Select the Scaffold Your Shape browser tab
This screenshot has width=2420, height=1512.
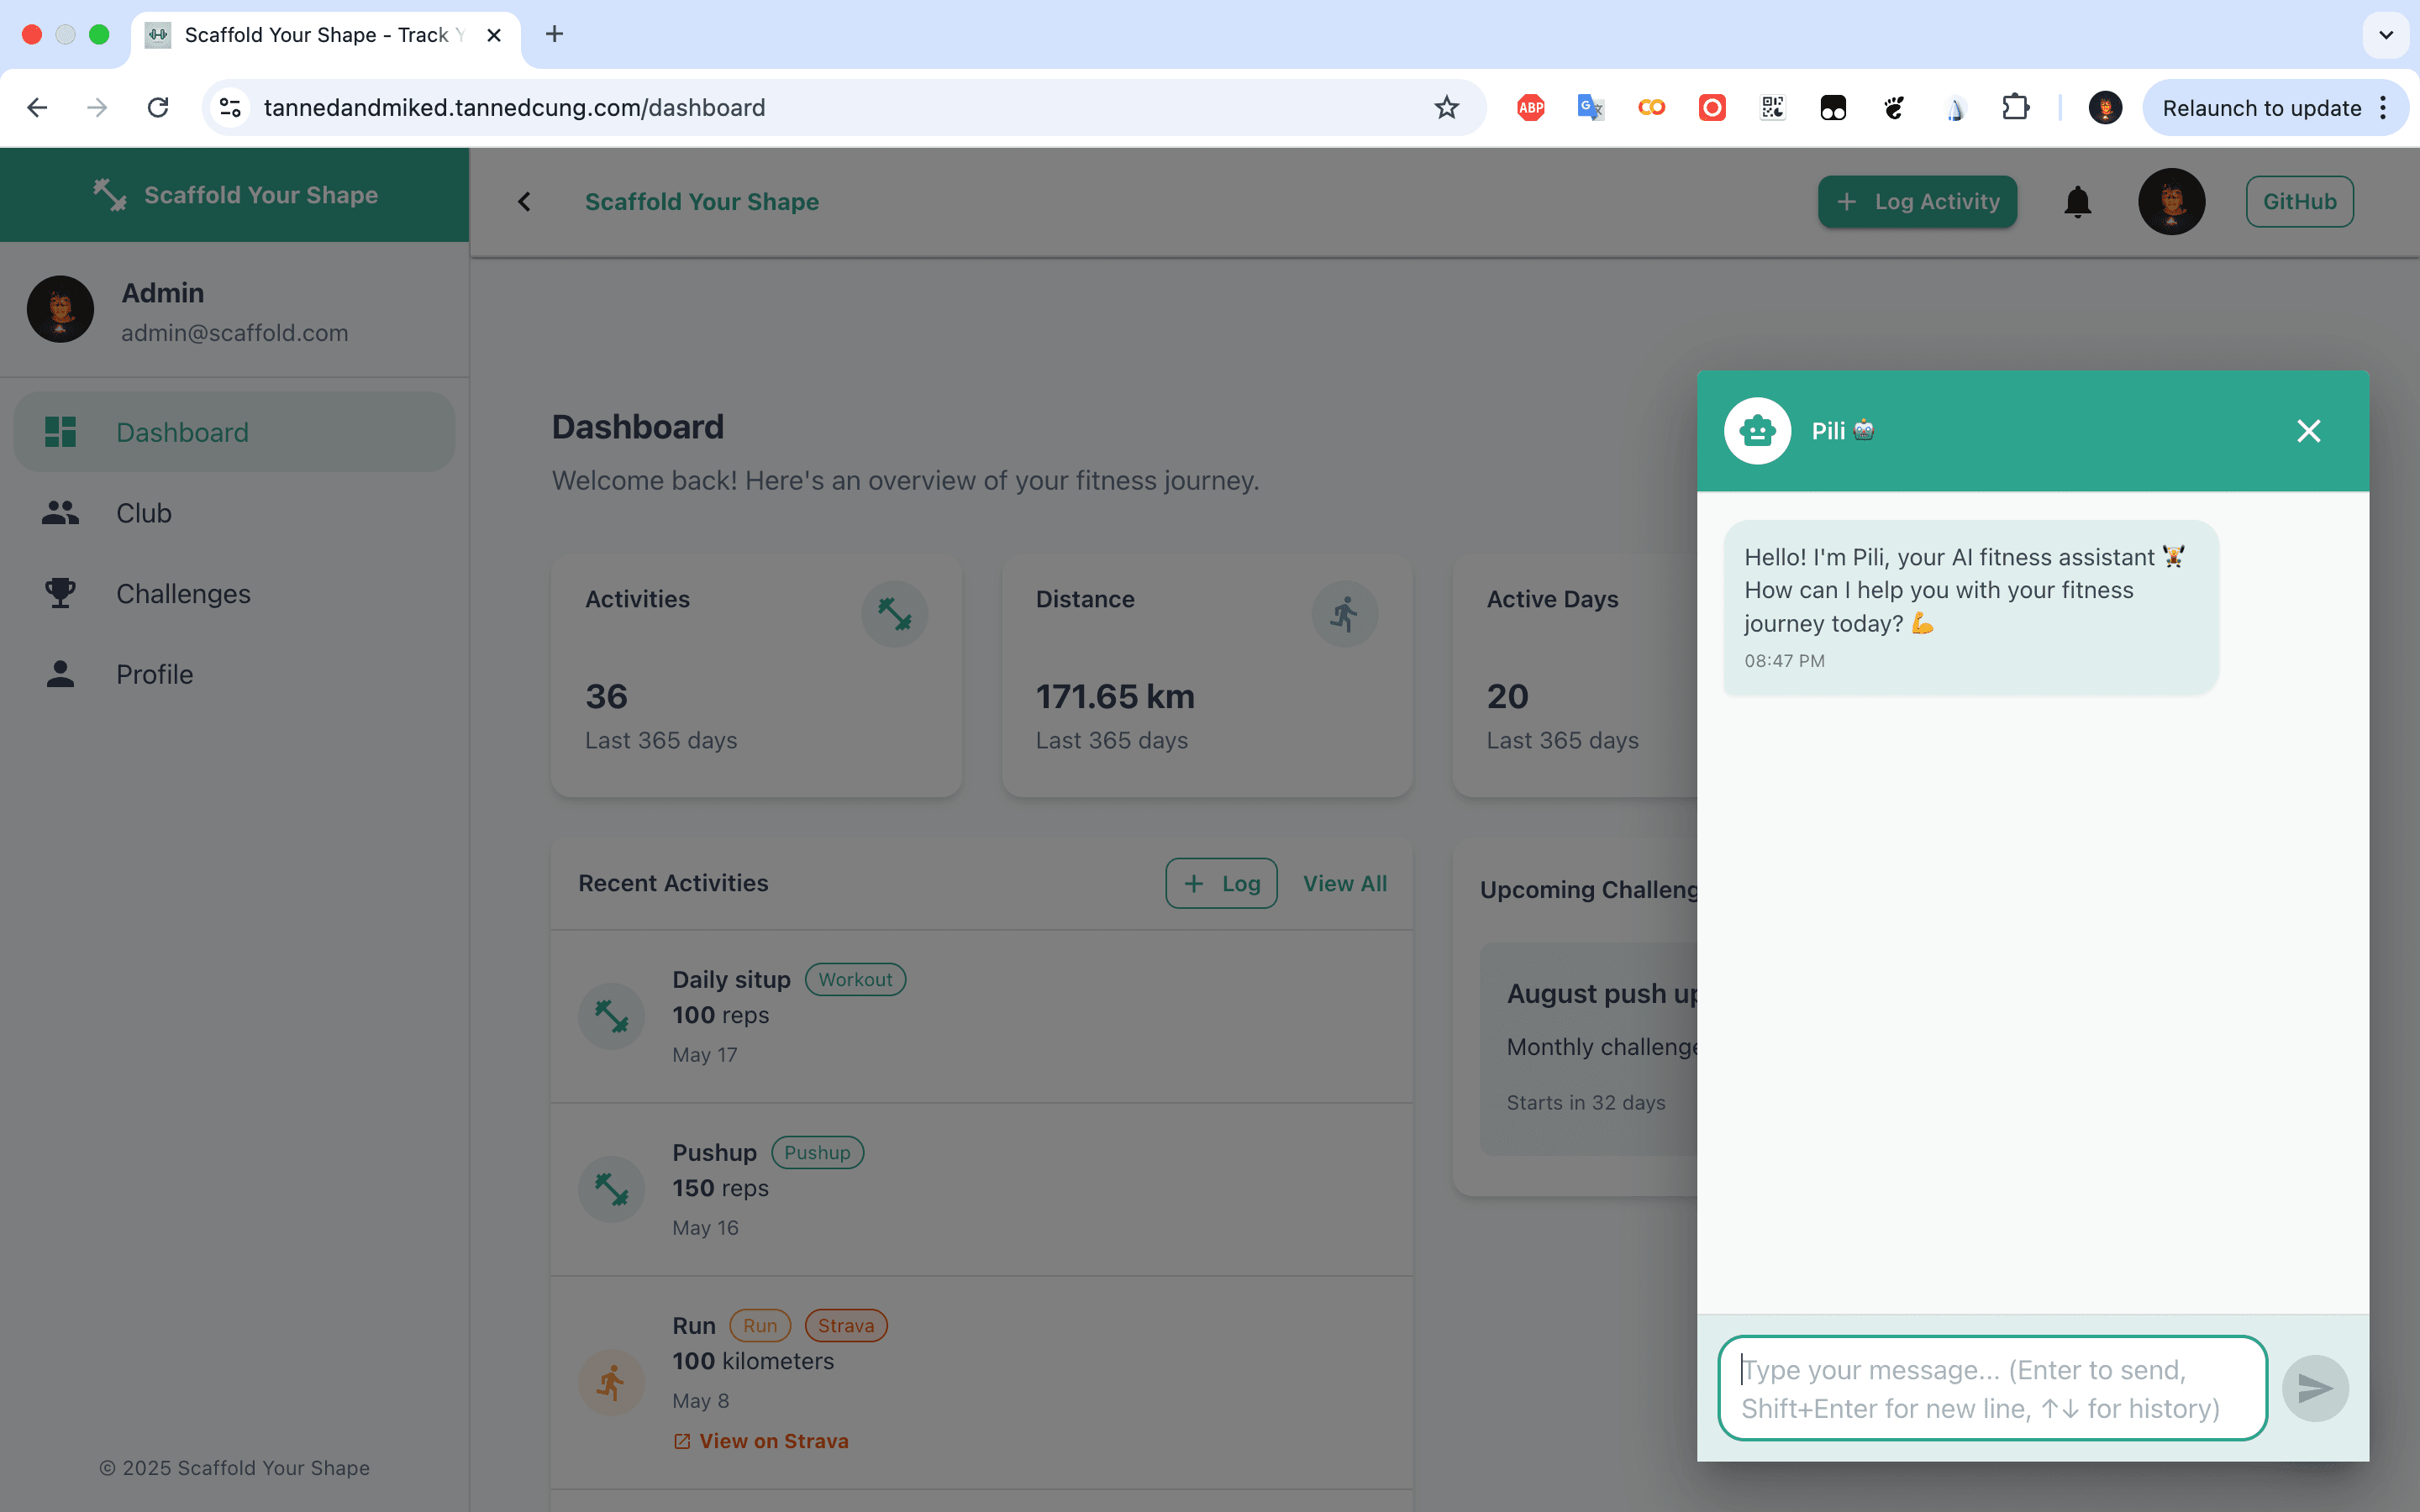325,35
